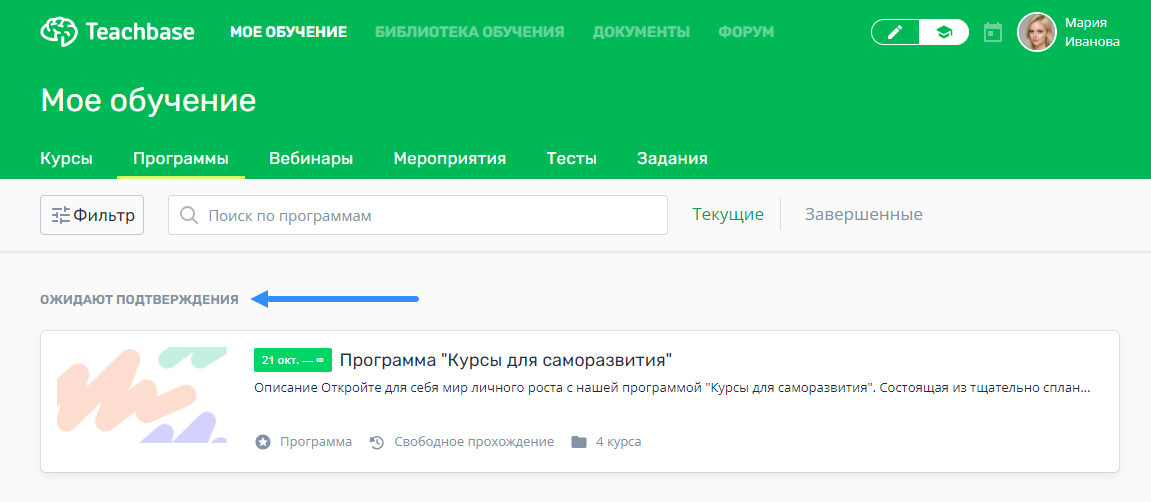Open the Задания tab
This screenshot has height=502, width=1151.
coord(672,159)
